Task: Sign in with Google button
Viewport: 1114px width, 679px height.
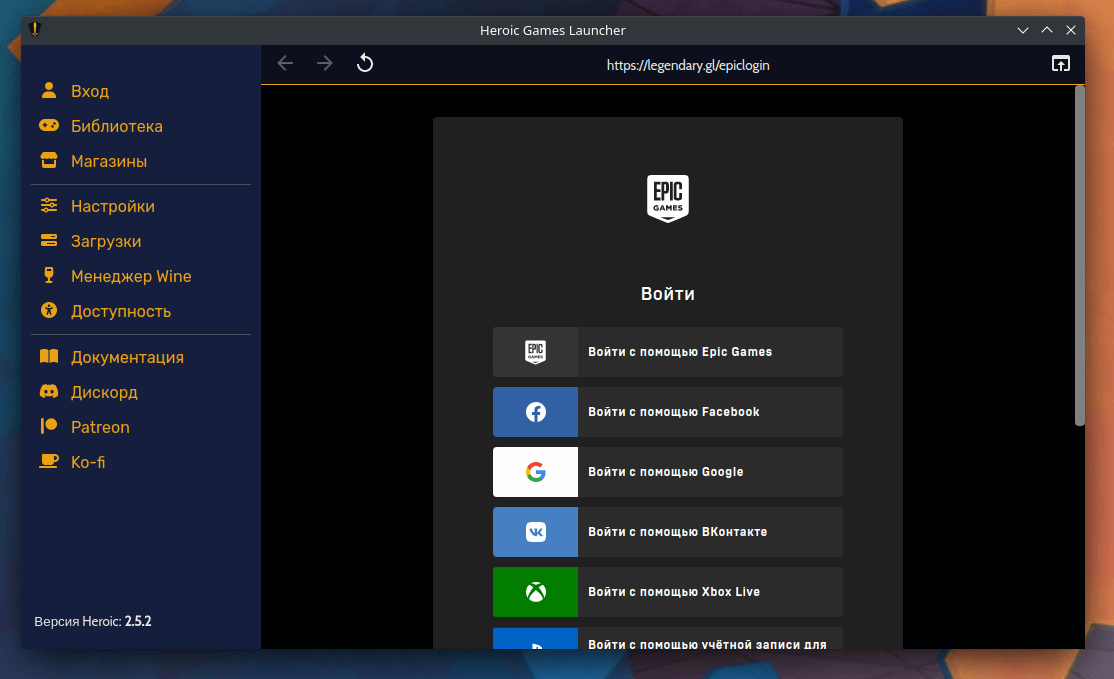Action: [x=668, y=472]
